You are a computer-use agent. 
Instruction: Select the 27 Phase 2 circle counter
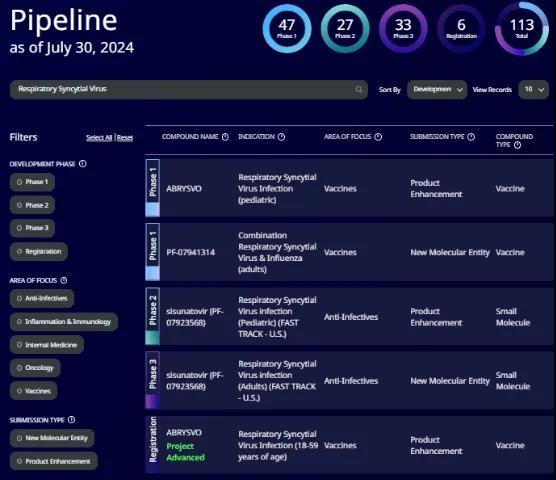pos(345,28)
